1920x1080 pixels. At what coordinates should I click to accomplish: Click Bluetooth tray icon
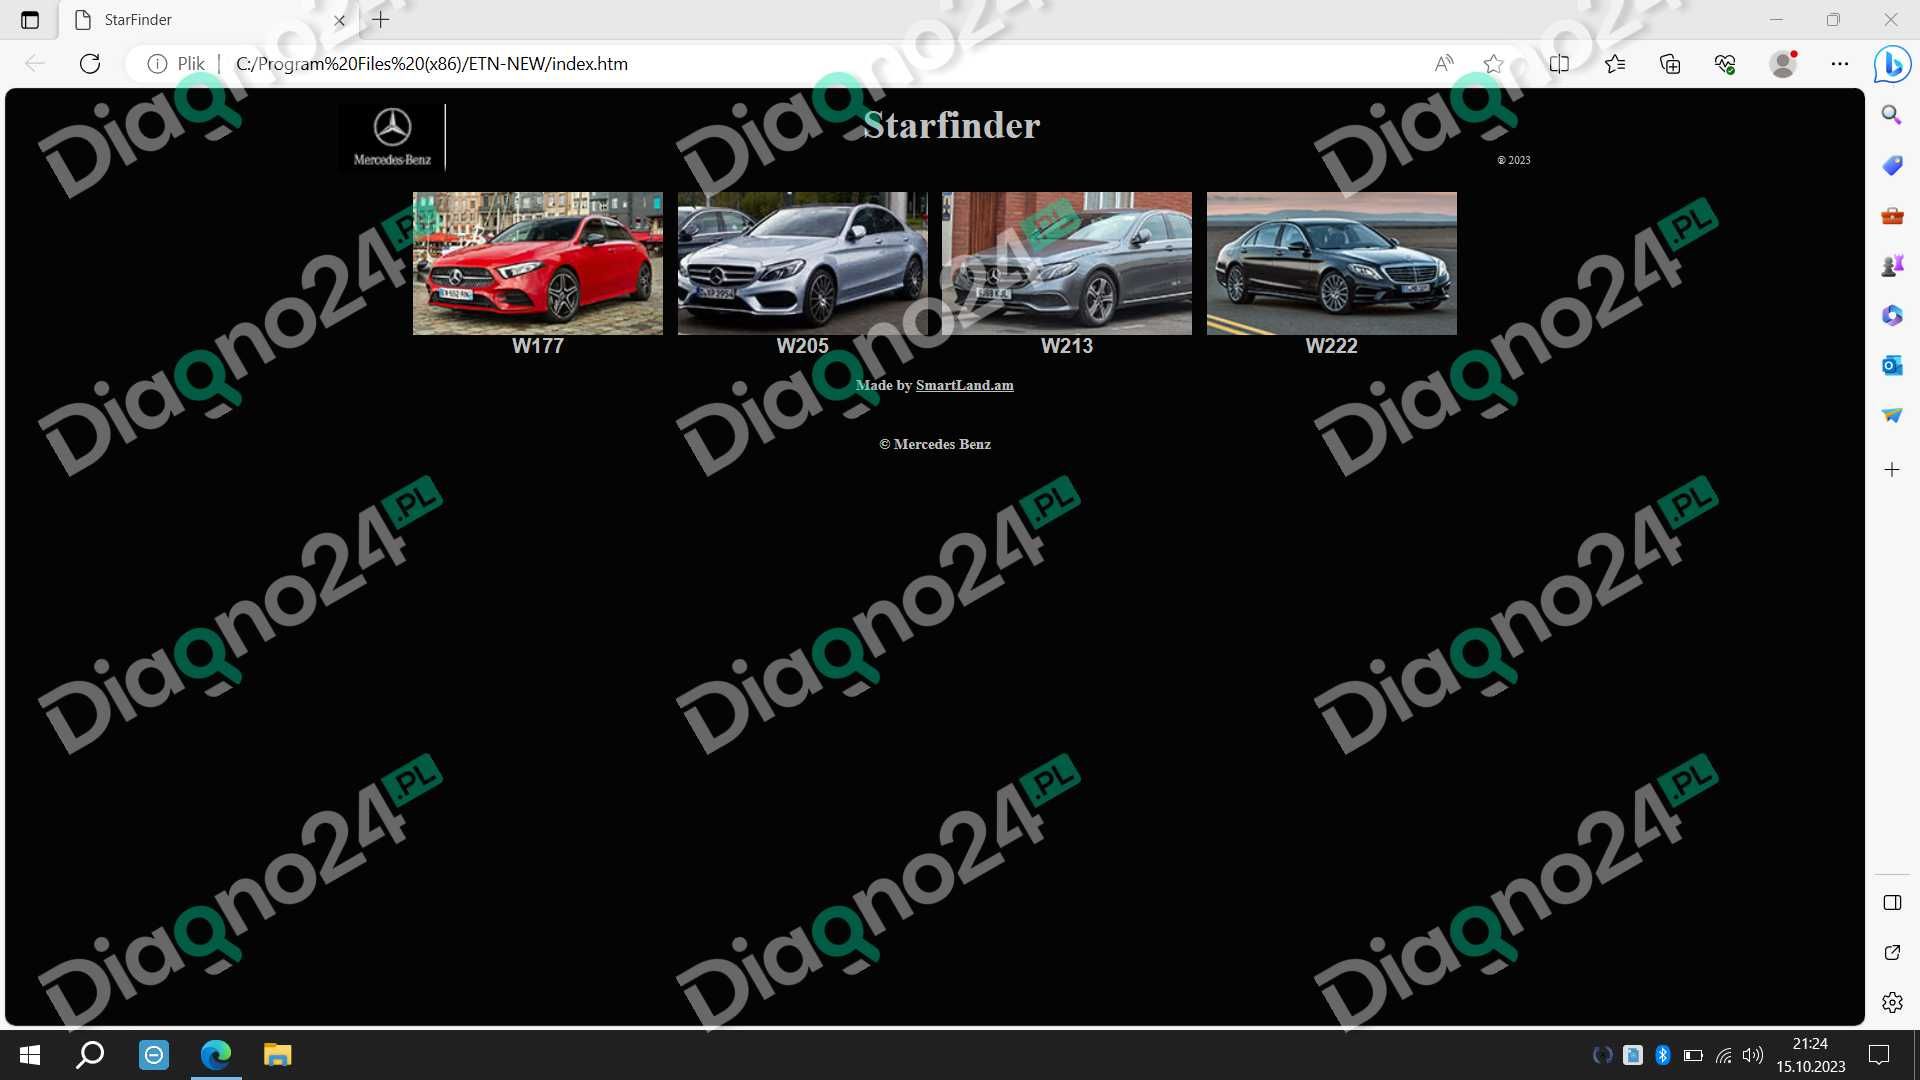tap(1663, 1055)
